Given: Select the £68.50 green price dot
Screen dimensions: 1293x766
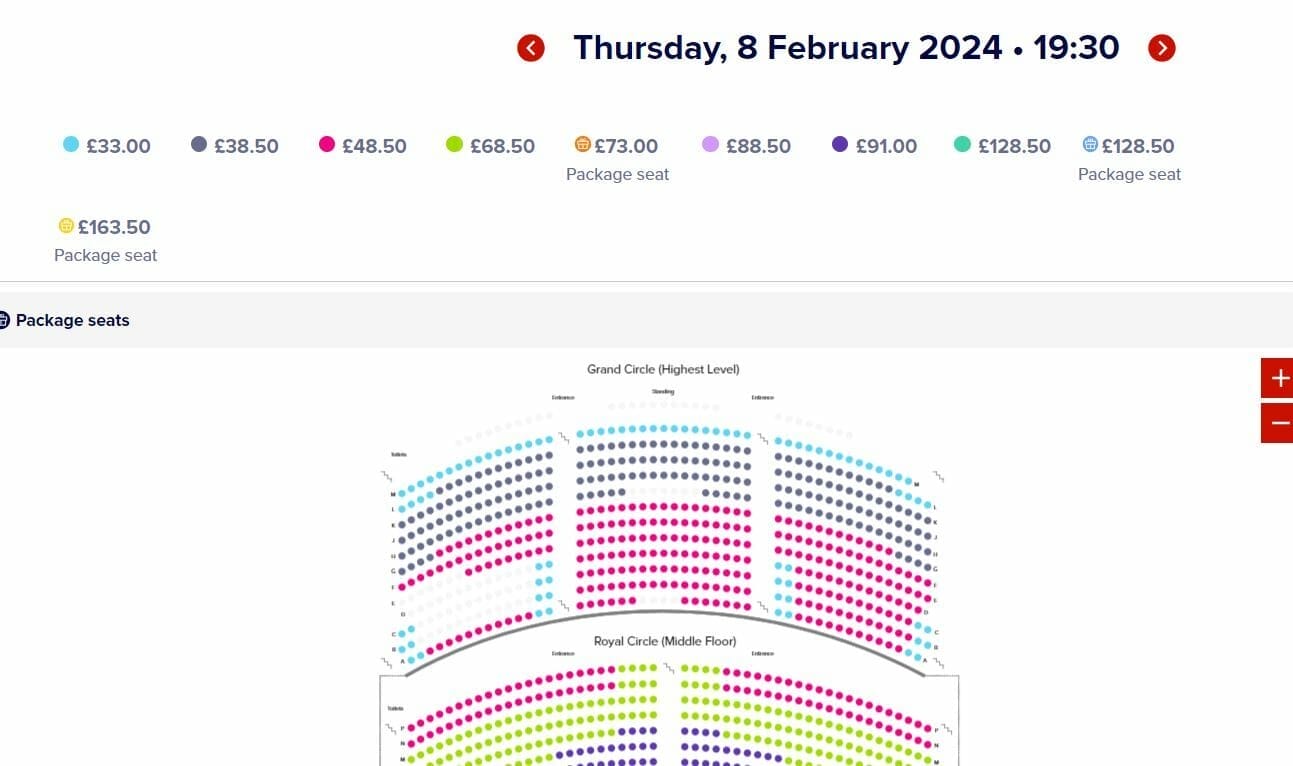Looking at the screenshot, I should [x=454, y=145].
